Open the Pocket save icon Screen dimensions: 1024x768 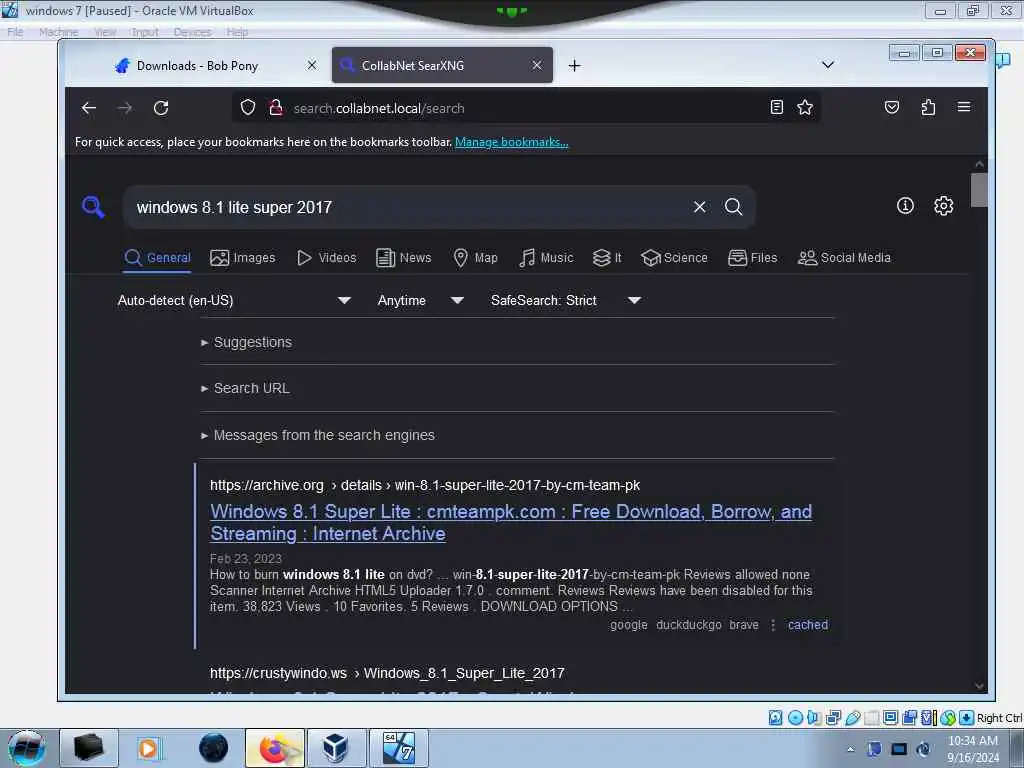891,107
